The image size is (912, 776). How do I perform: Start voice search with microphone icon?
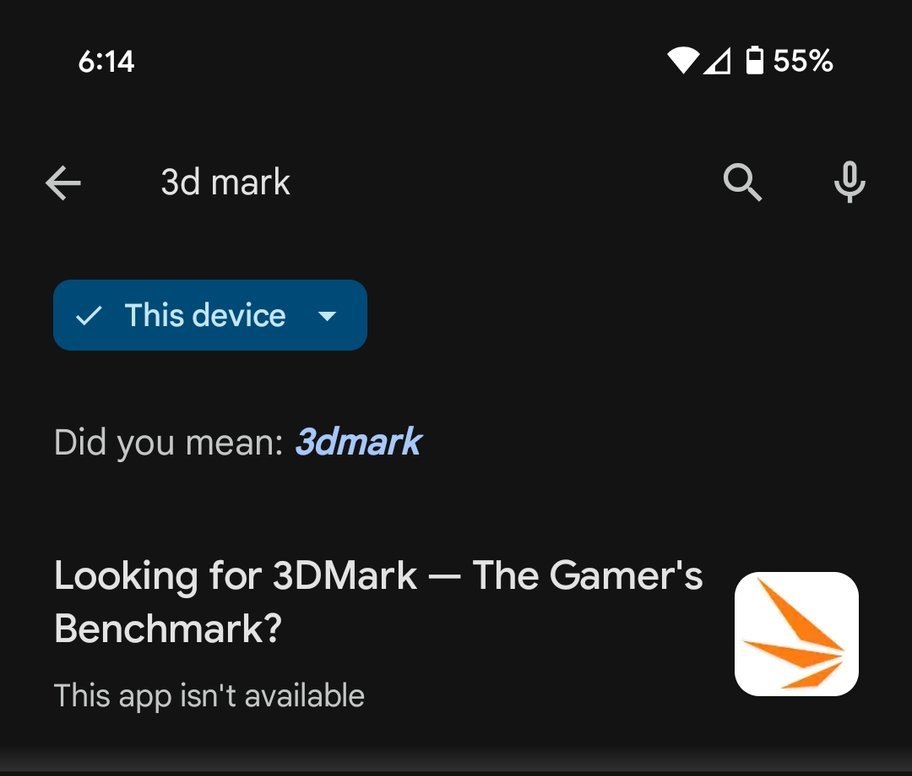849,182
